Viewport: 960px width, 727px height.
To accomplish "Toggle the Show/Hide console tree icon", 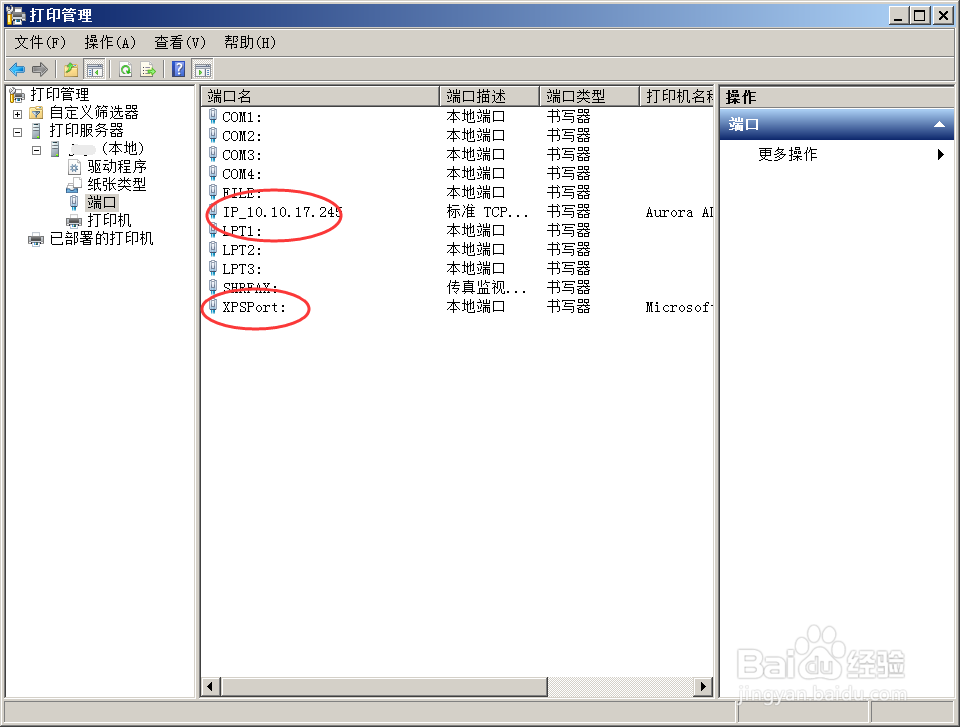I will pos(94,69).
